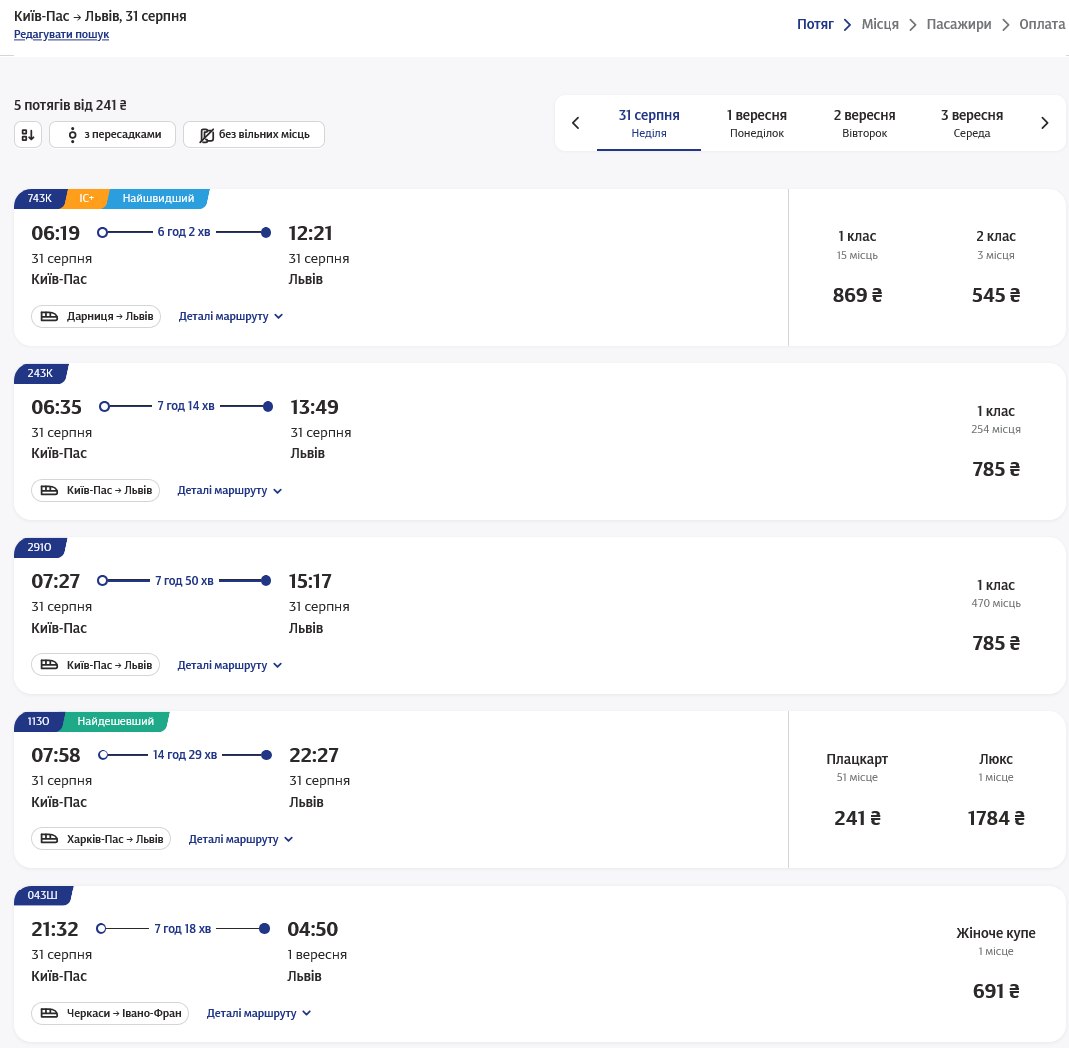This screenshot has height=1048, width=1069.
Task: Show later dates with right arrow
Action: 1045,123
